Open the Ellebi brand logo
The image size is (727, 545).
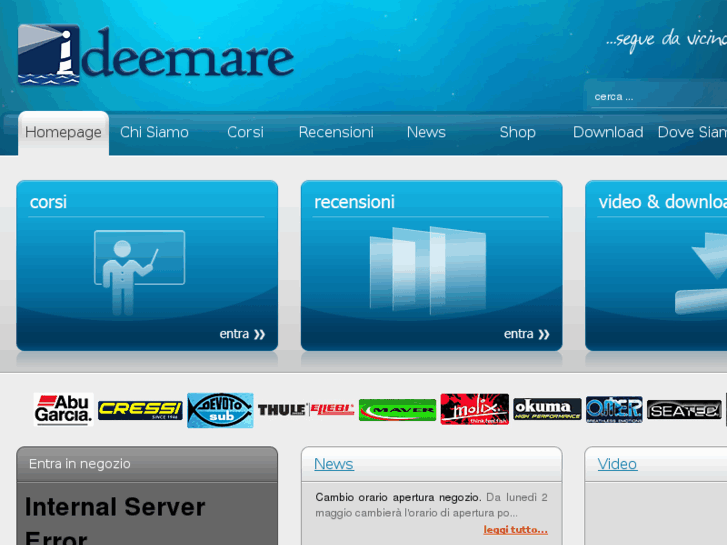tap(332, 410)
